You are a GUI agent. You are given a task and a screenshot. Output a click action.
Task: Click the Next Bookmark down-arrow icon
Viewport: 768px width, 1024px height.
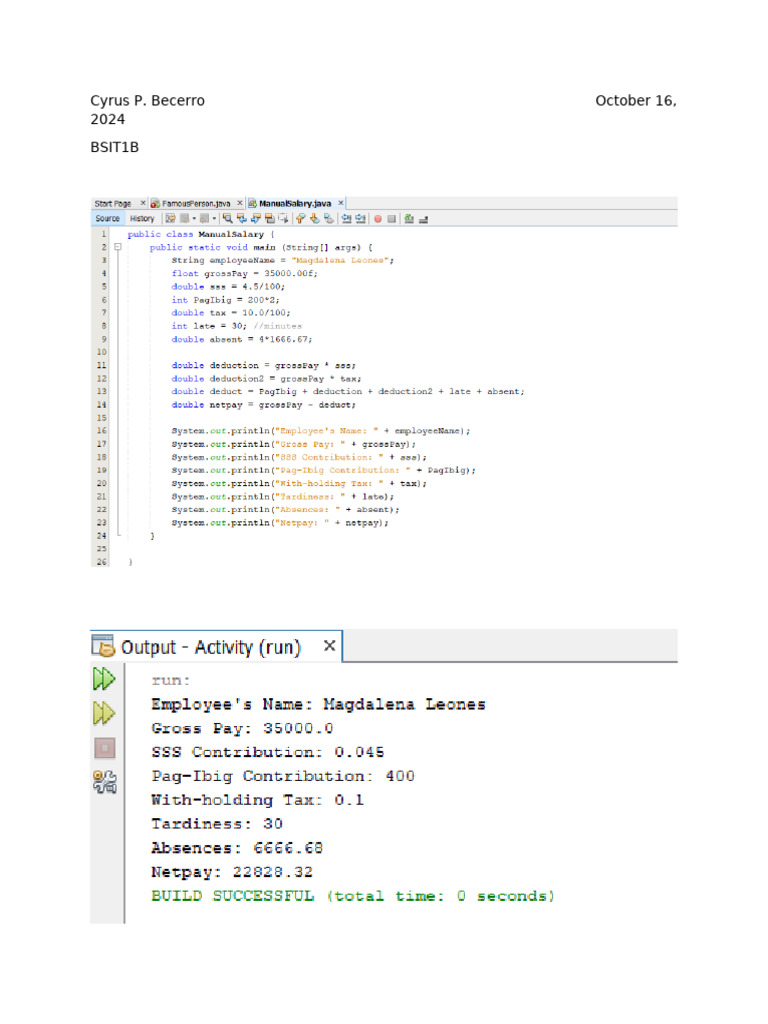tap(313, 218)
